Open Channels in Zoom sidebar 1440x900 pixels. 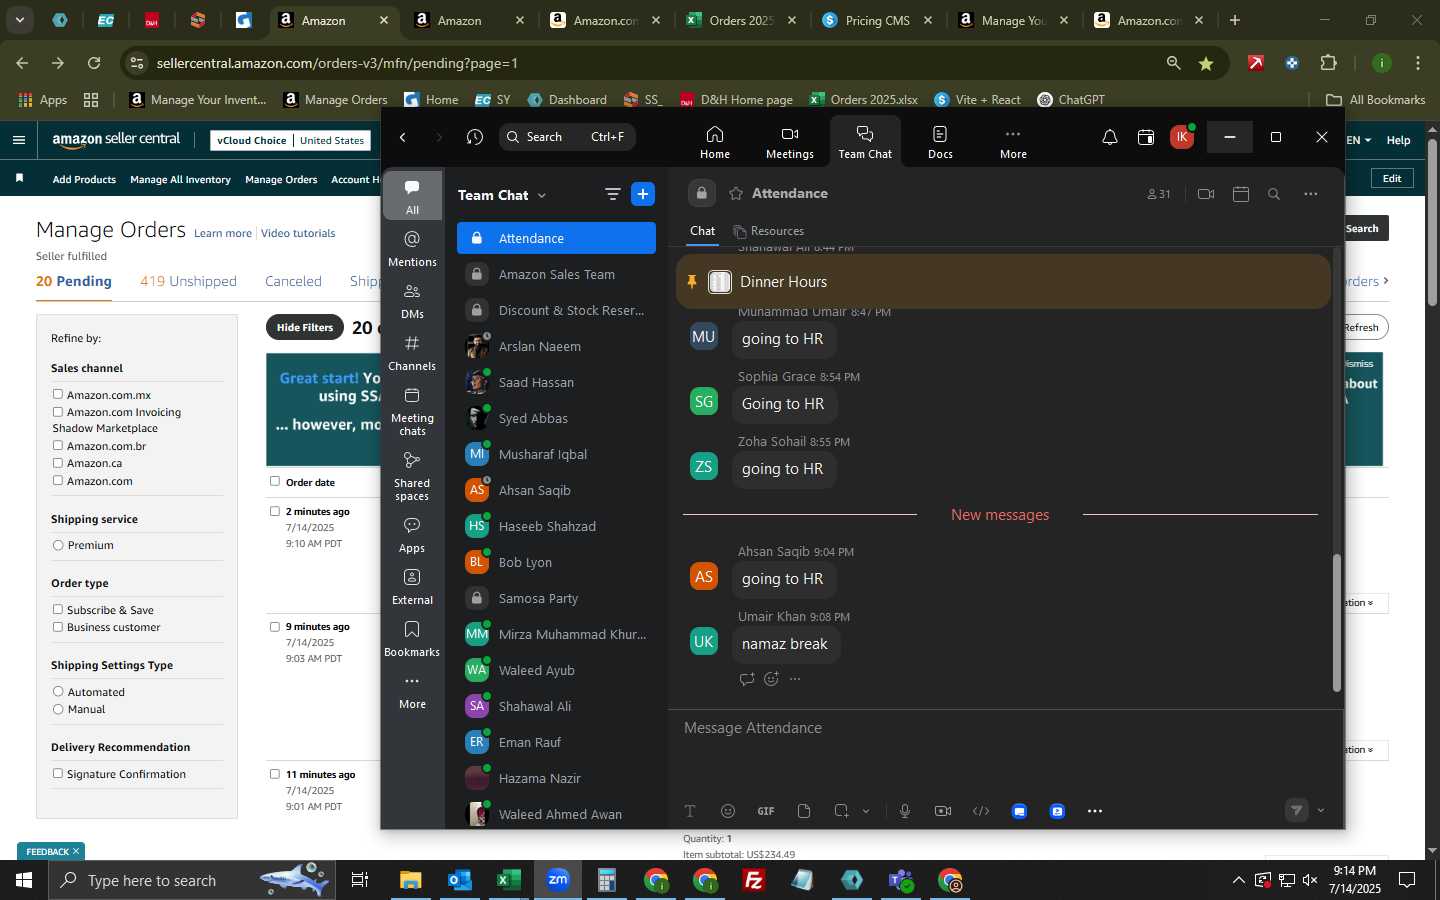click(412, 352)
